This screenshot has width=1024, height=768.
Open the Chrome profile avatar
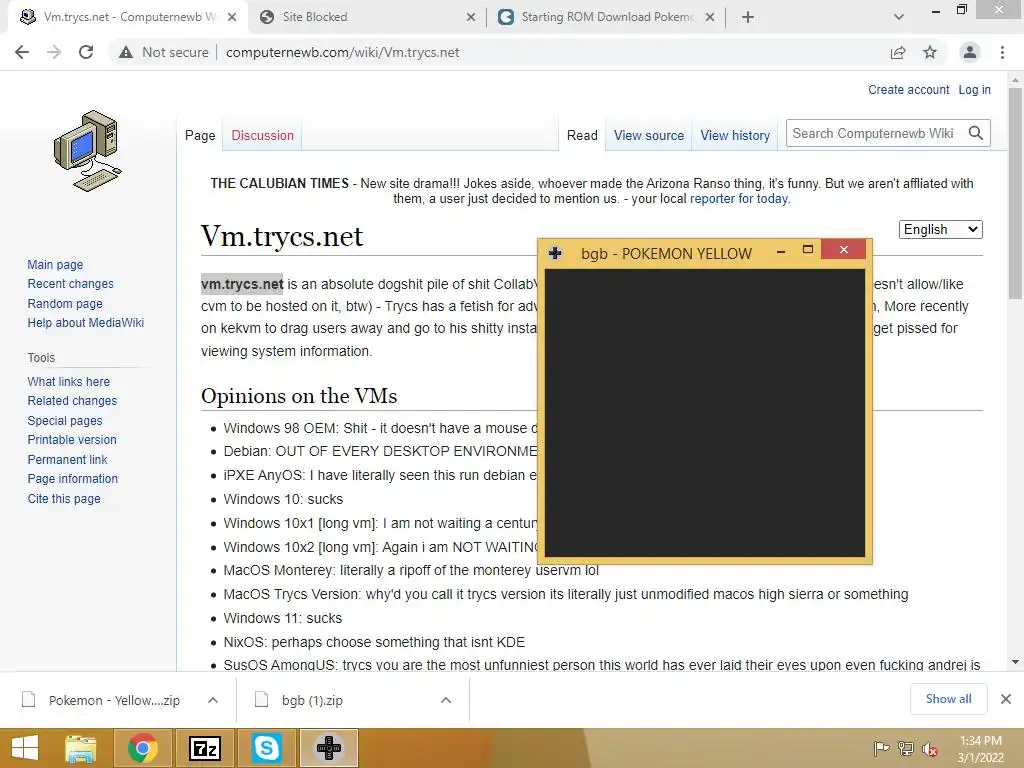970,52
